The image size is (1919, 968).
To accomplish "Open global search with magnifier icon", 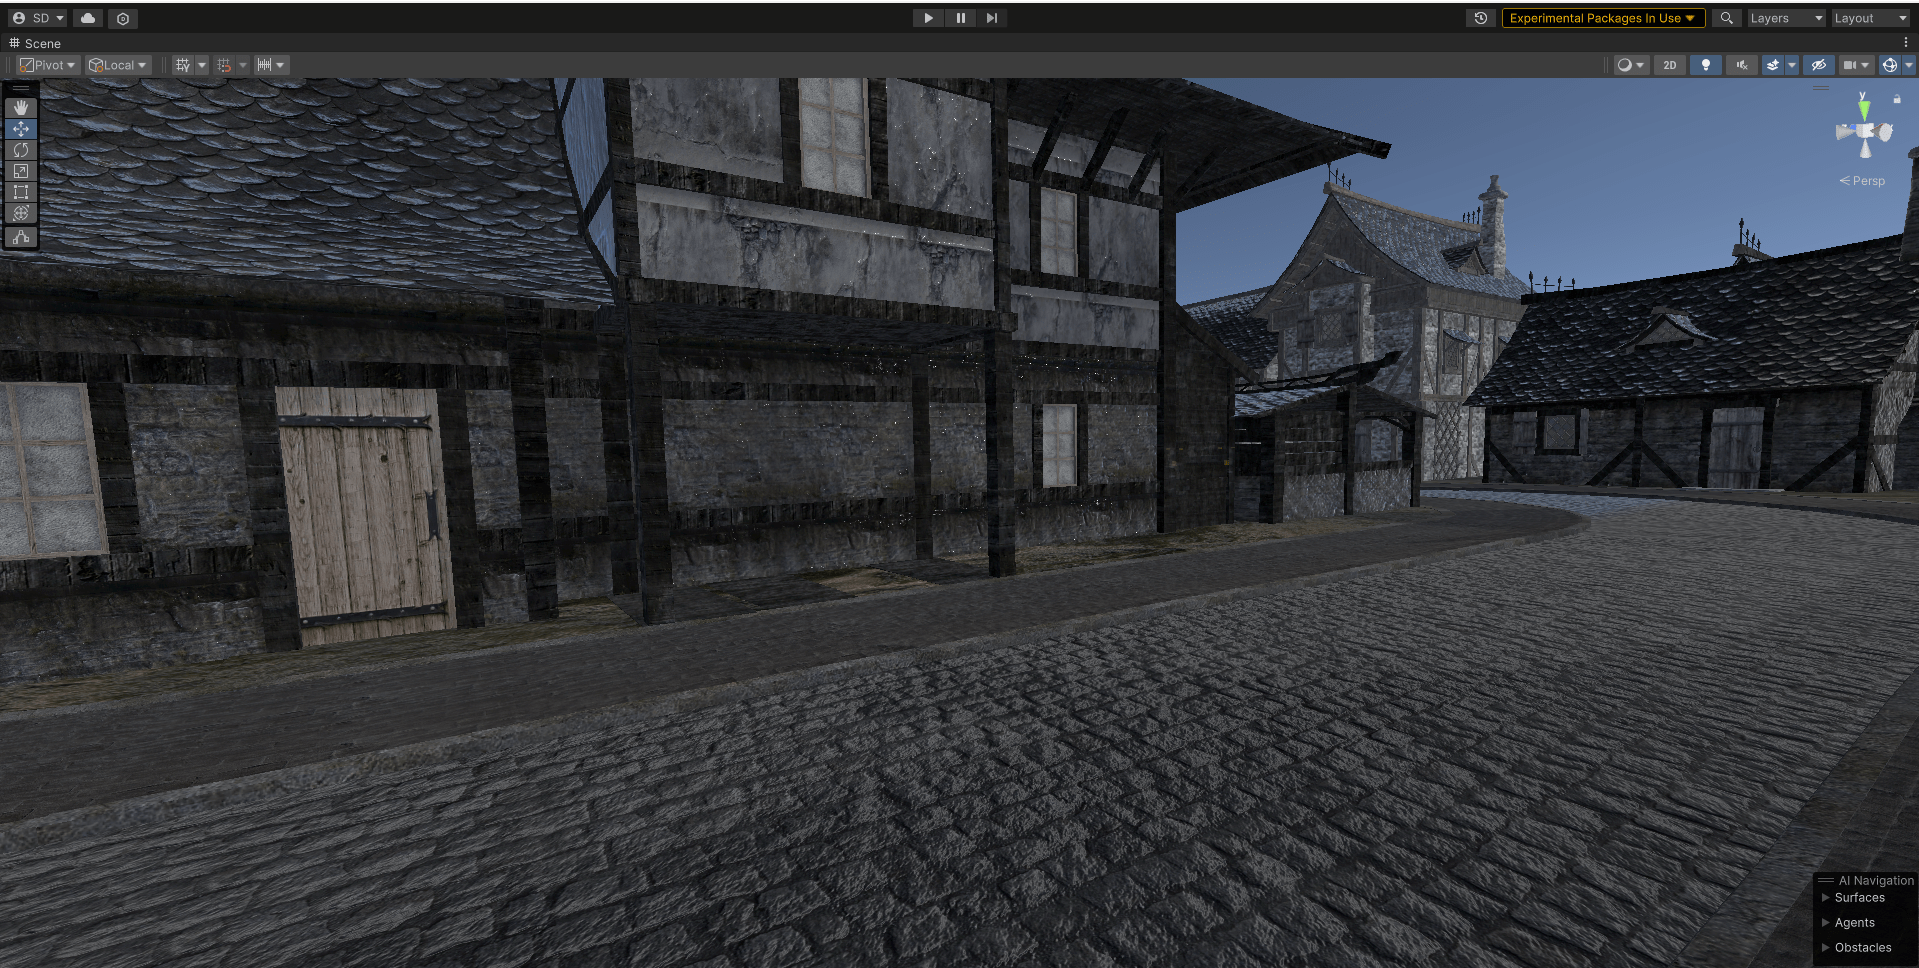I will (1726, 18).
